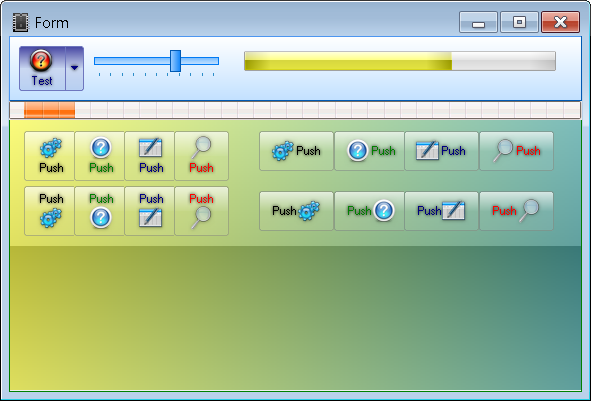Viewport: 591px width, 401px height.
Task: Click the wide blue Push button with edit icon on left
Action: [441, 151]
